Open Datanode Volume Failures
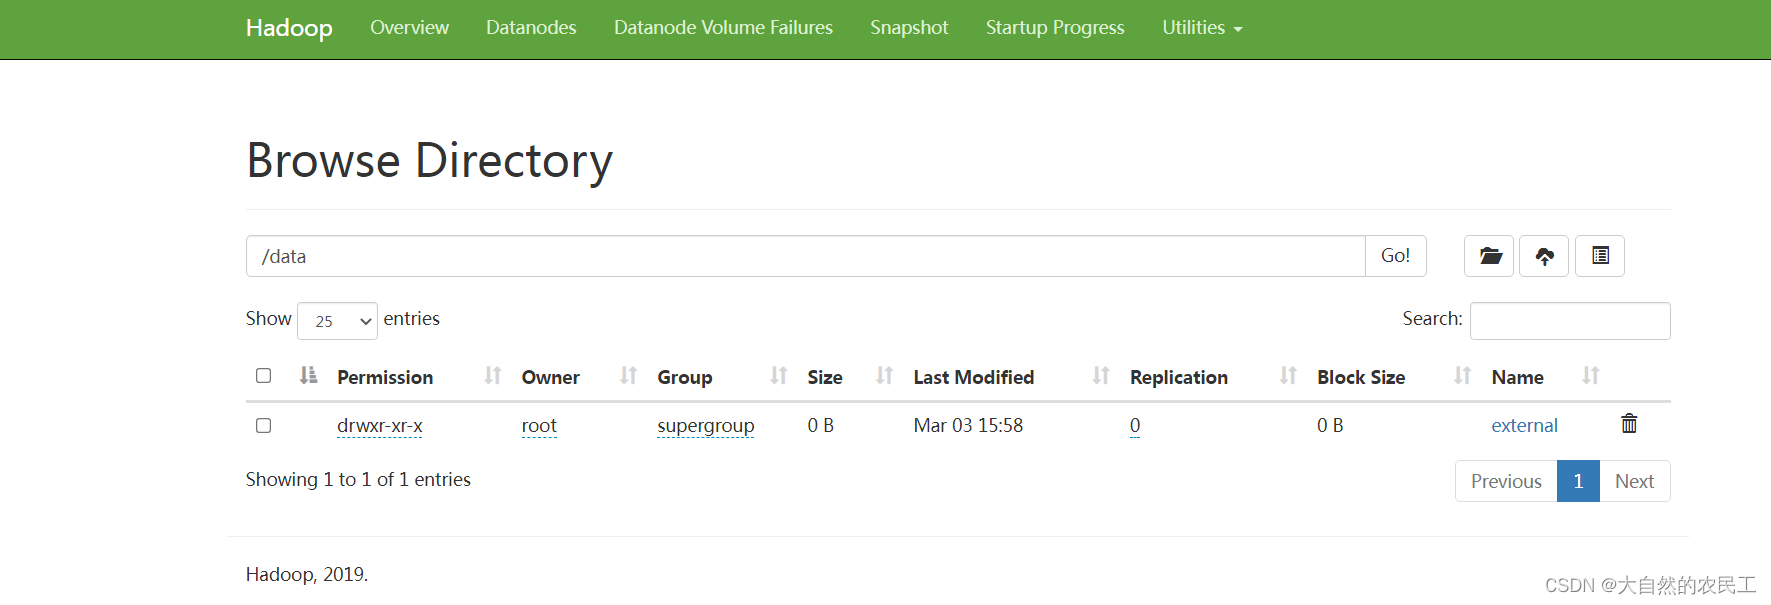1771x605 pixels. (x=723, y=28)
